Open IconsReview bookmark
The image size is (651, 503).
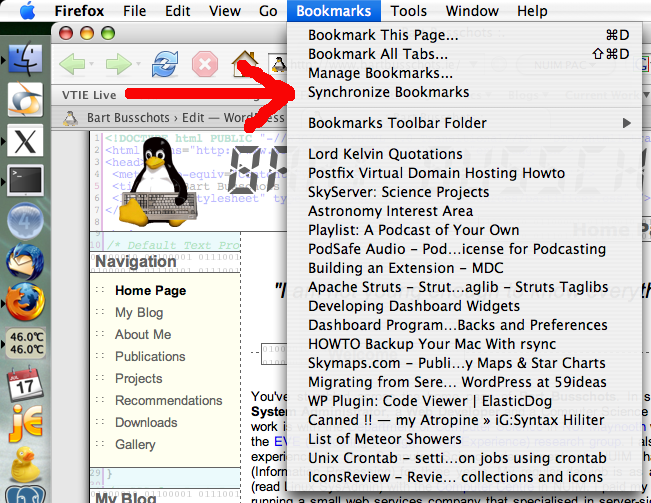pyautogui.click(x=465, y=477)
